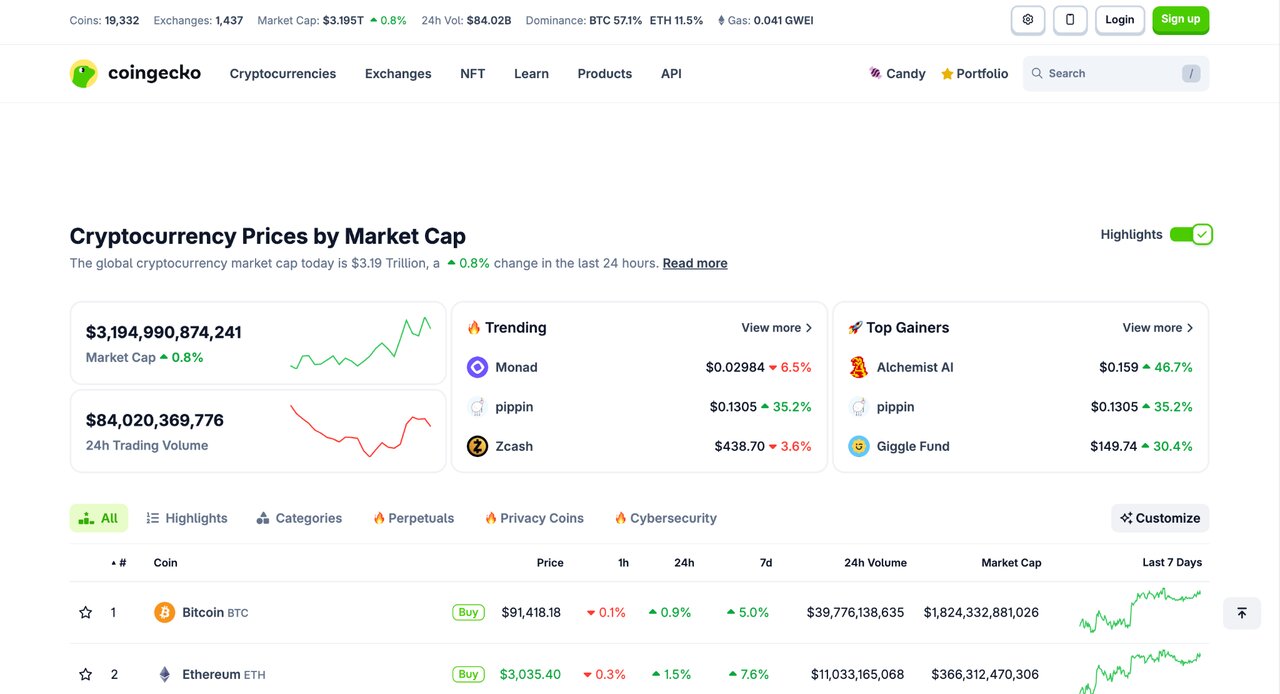Star Ethereum as a favorite
Image resolution: width=1280 pixels, height=694 pixels.
86,674
